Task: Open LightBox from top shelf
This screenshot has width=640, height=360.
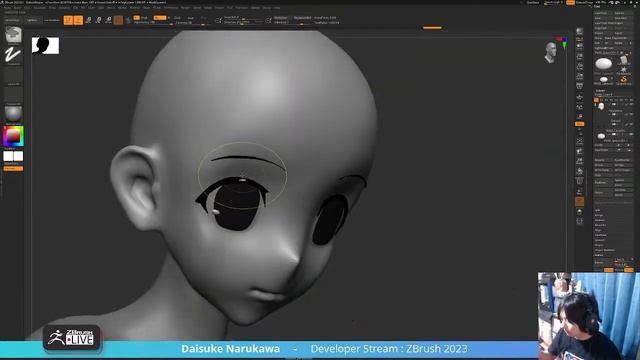Action: coord(32,20)
